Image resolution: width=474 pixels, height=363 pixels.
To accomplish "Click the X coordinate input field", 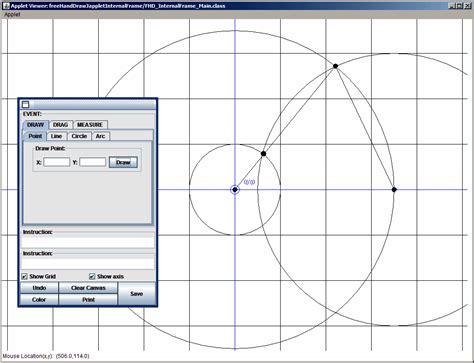I will [x=57, y=162].
